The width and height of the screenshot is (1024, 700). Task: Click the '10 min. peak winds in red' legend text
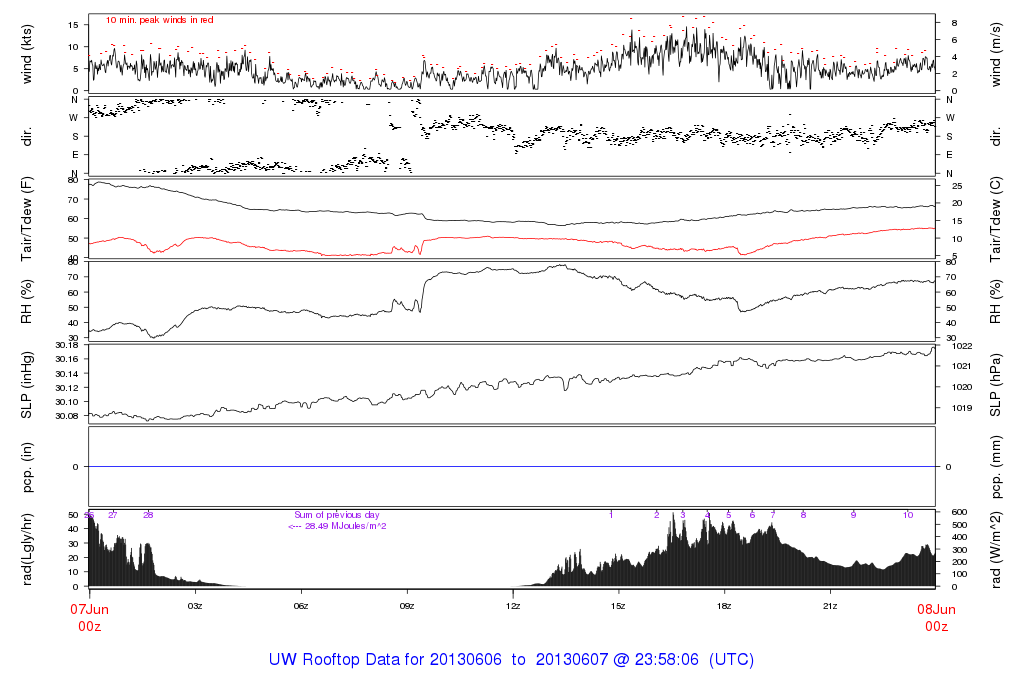(160, 20)
